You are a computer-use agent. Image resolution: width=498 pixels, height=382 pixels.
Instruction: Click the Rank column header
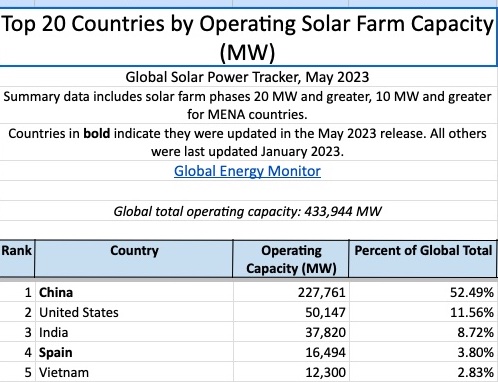[17, 259]
